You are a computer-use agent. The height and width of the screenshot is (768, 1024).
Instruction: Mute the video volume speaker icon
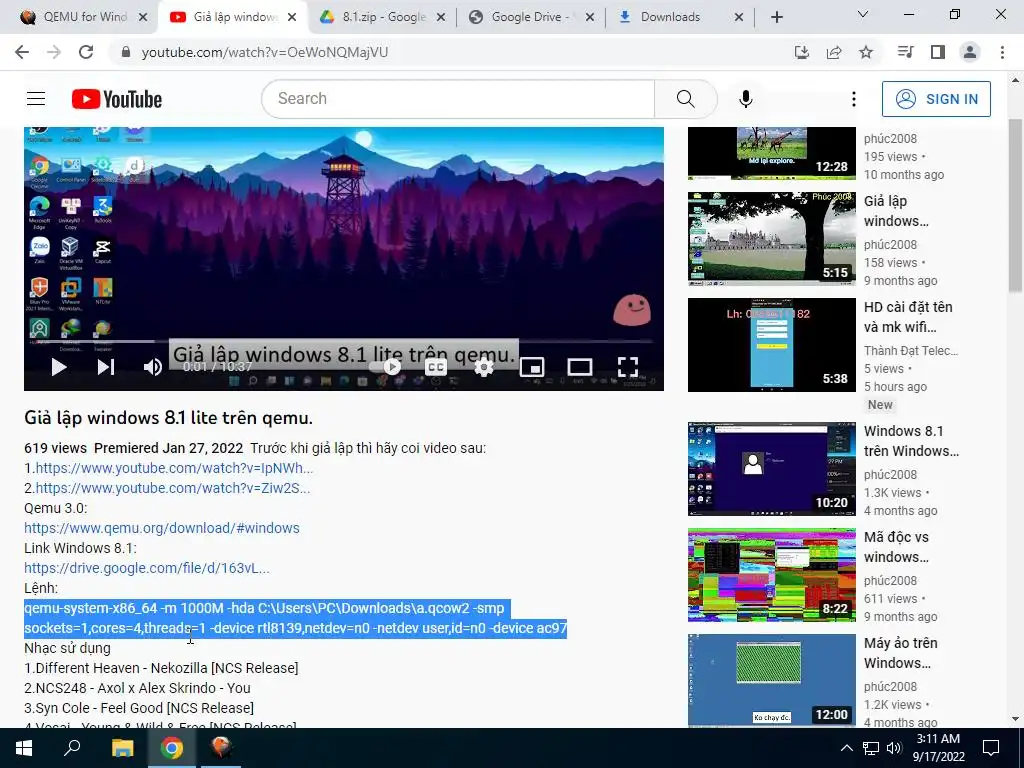pyautogui.click(x=152, y=367)
